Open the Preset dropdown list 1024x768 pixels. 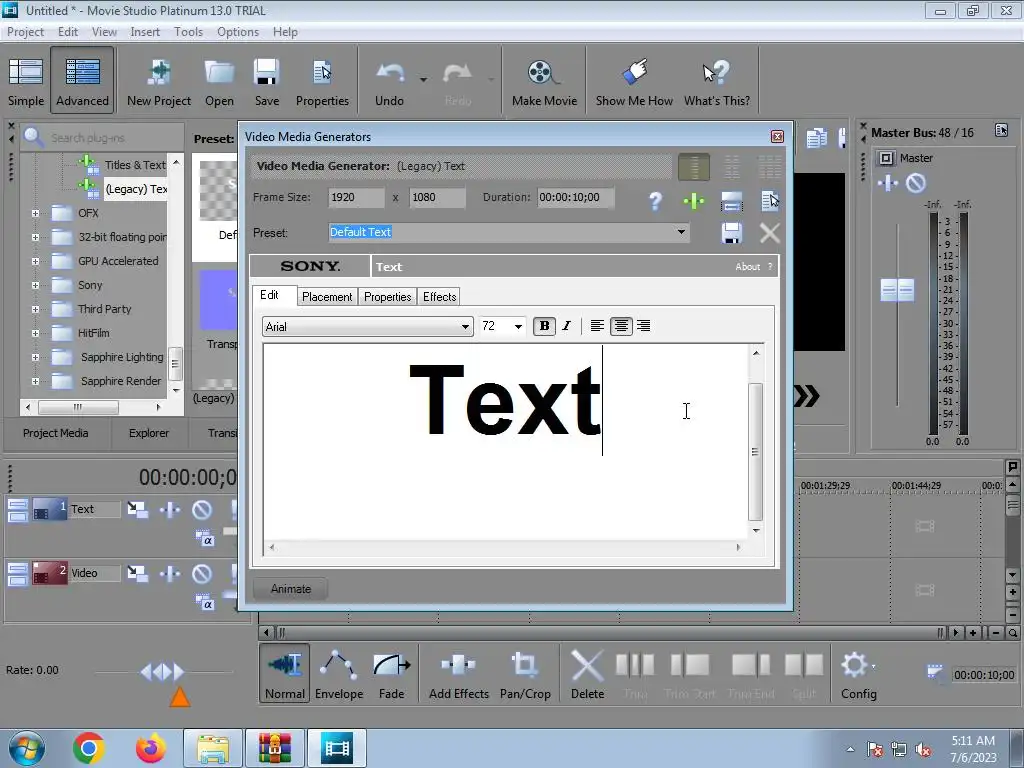point(680,232)
